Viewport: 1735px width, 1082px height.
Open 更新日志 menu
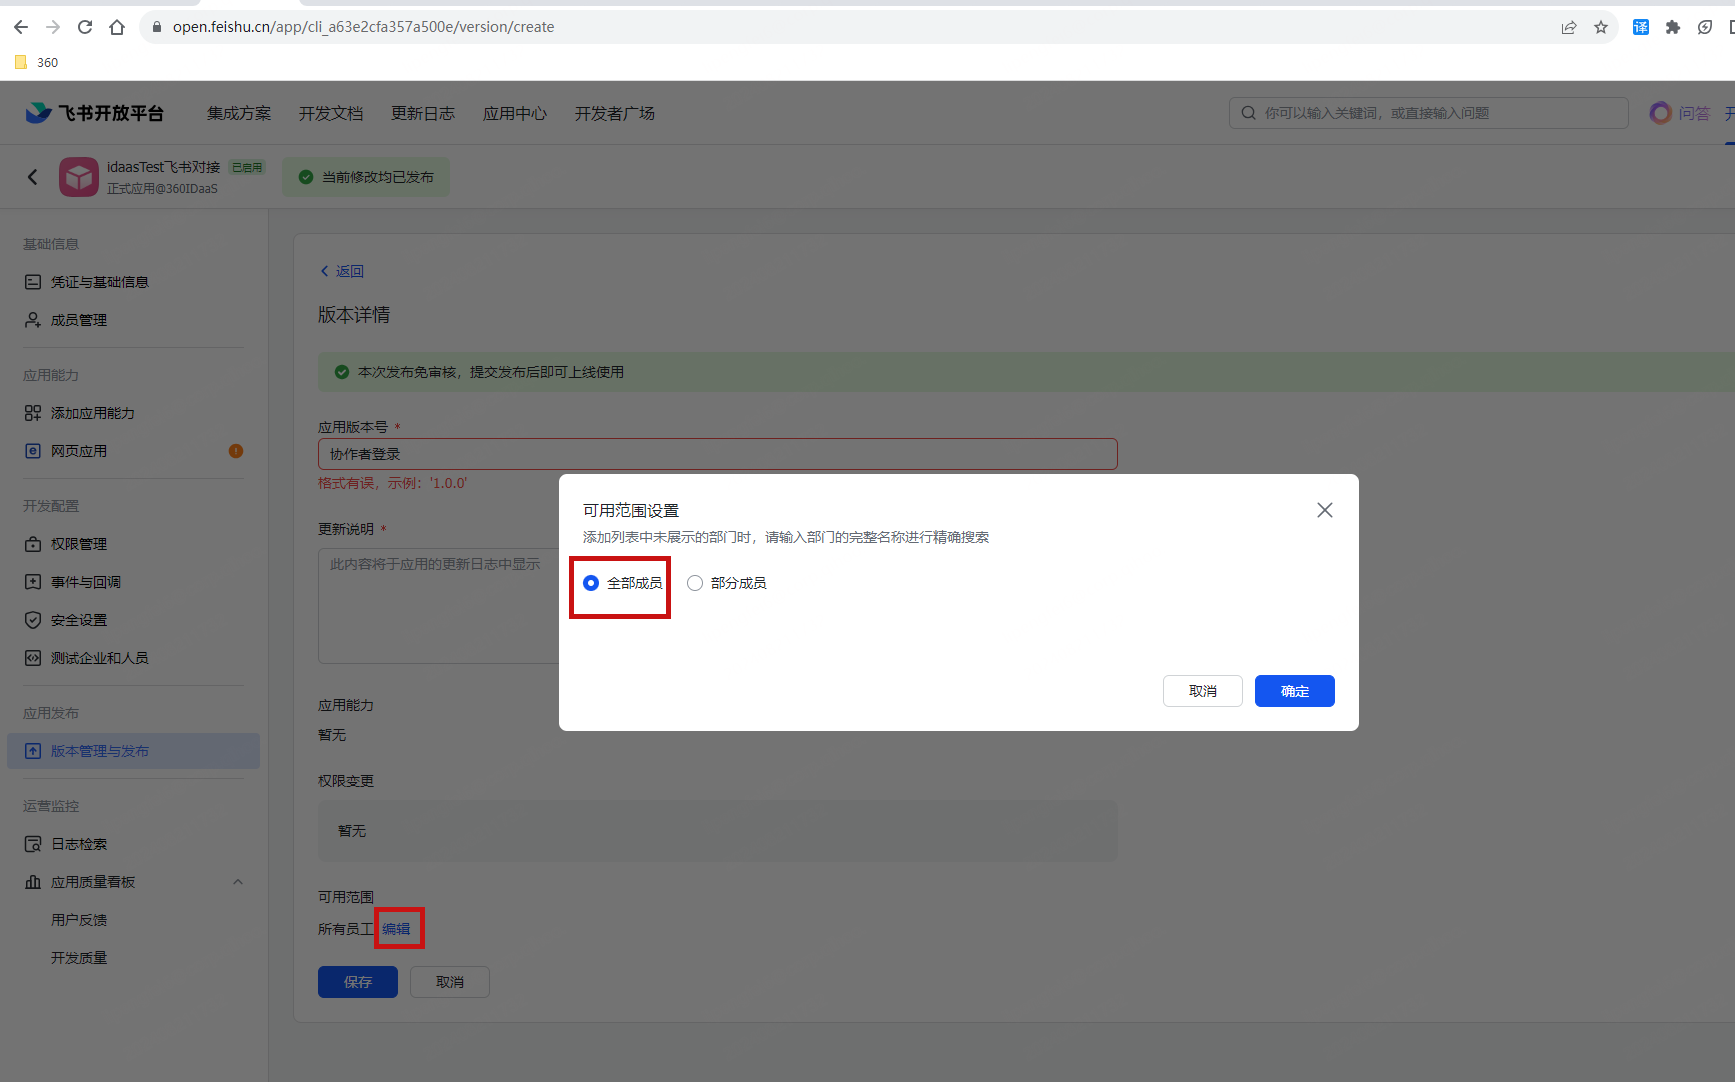click(423, 113)
